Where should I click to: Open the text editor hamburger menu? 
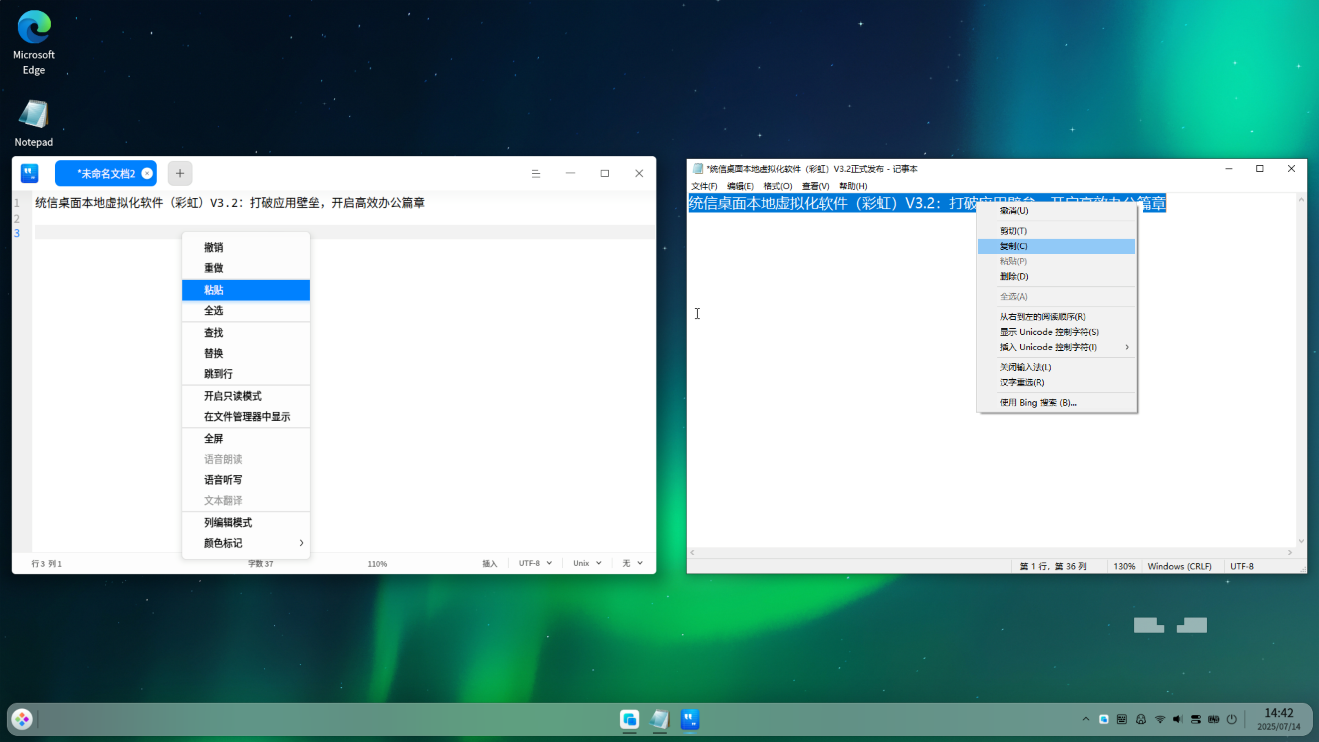pyautogui.click(x=536, y=173)
